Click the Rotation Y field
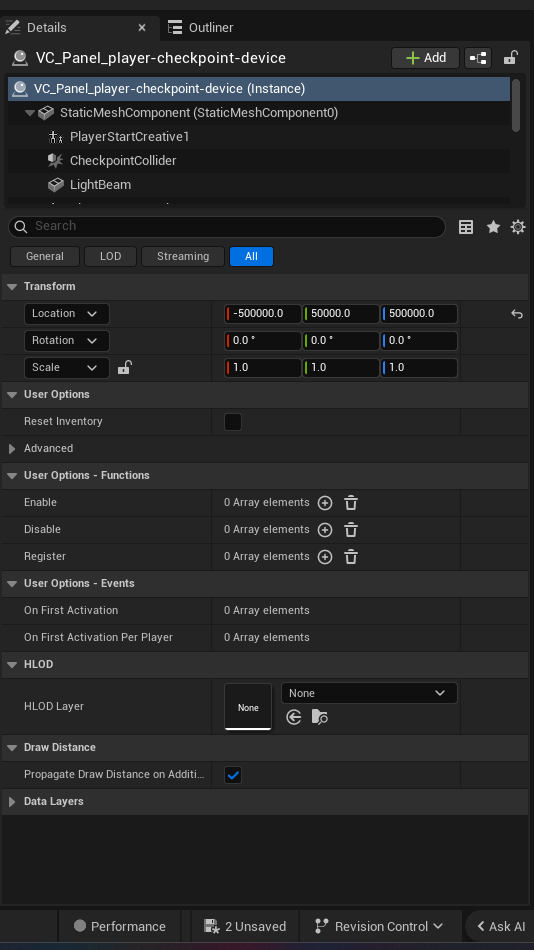This screenshot has width=534, height=950. click(x=341, y=340)
